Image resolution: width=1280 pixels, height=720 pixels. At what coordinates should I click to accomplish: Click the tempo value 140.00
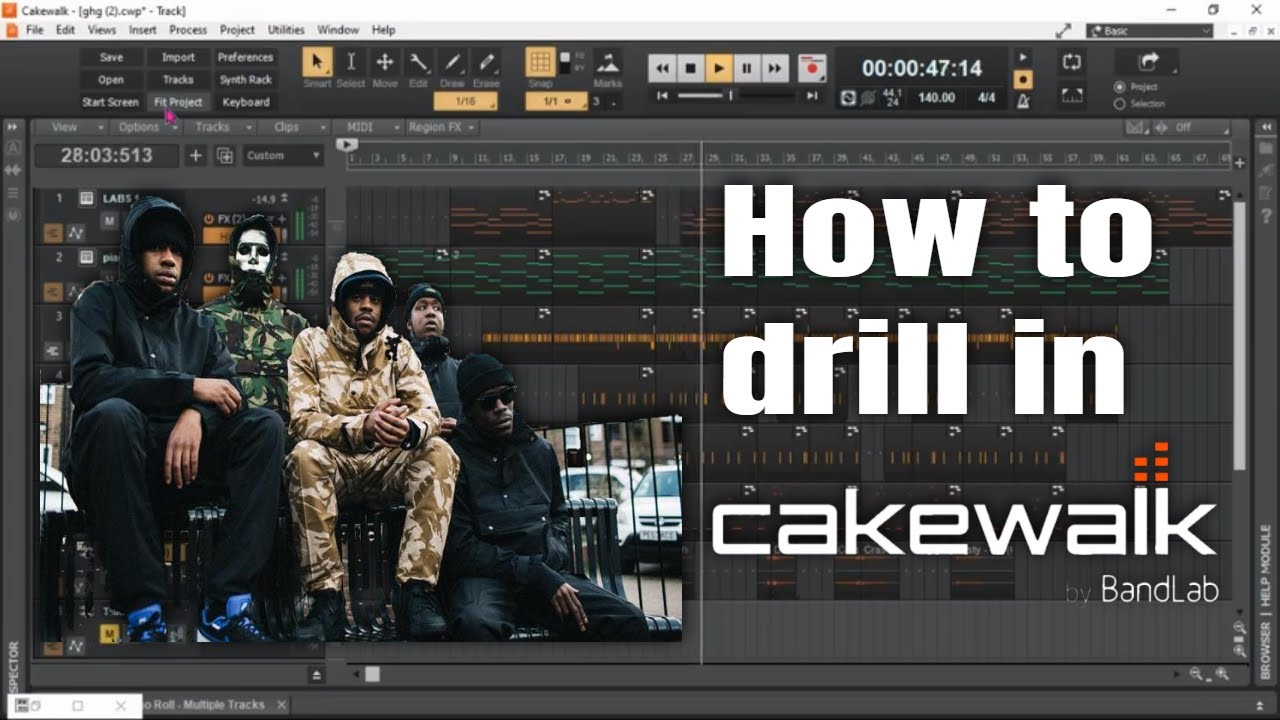coord(936,98)
